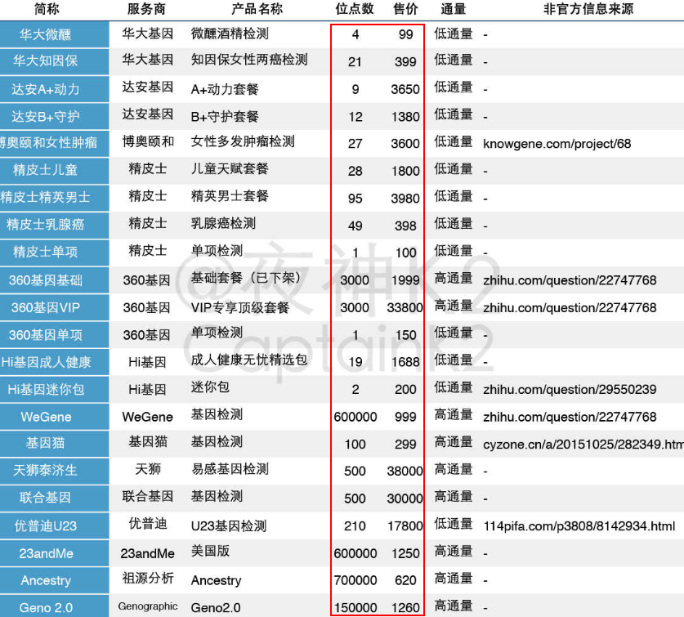Select the 联合基因 blue row label
684x617 pixels.
click(55, 498)
